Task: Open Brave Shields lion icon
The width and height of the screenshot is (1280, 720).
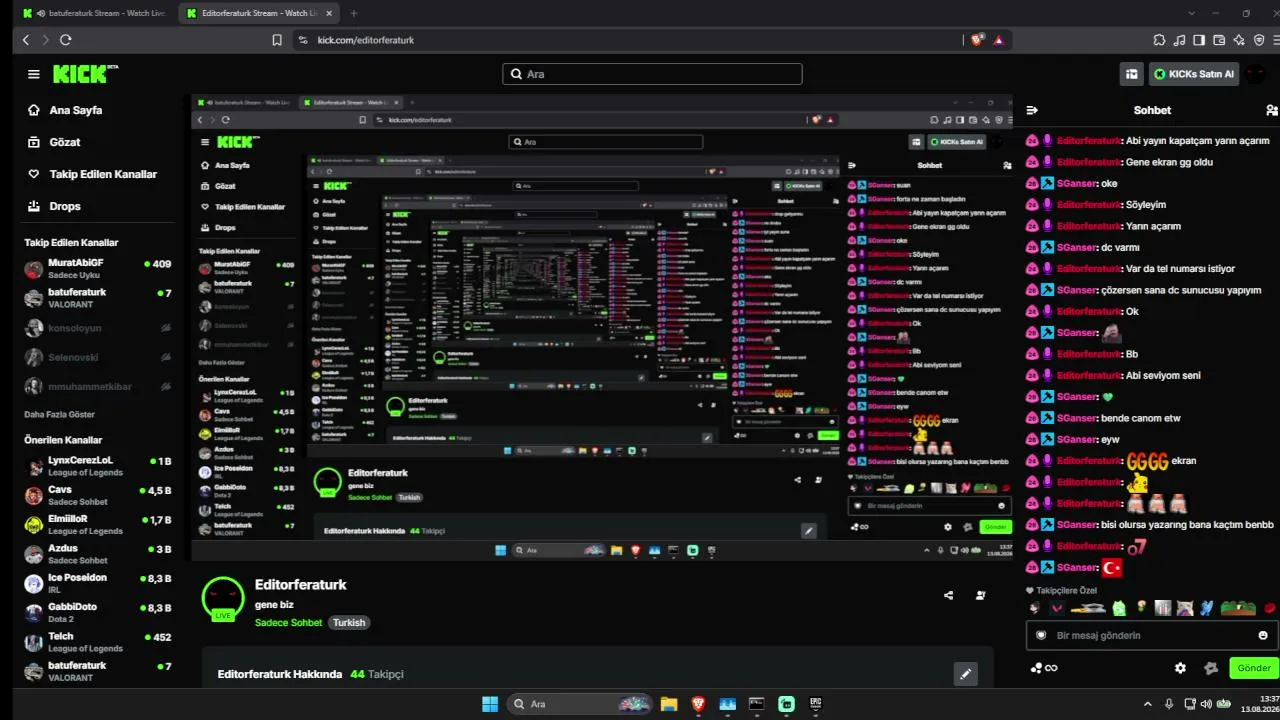Action: pos(977,40)
